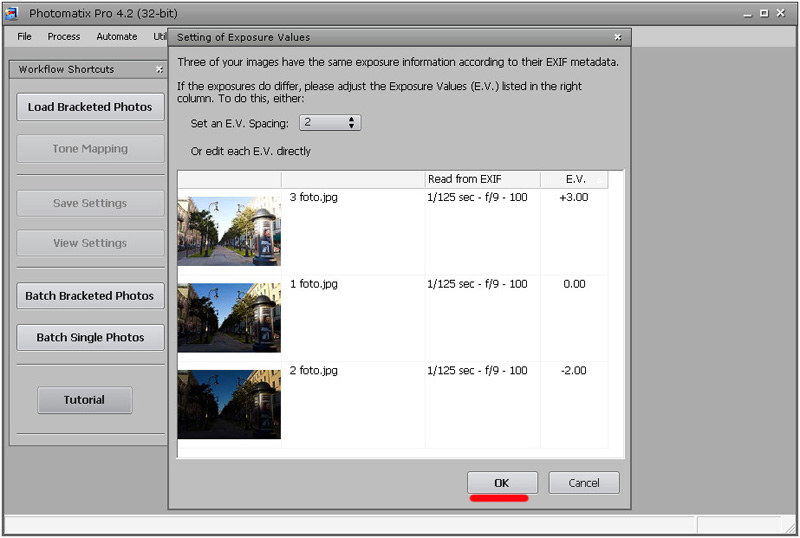Maximize the Photomatix Pro window
Viewport: 800px width, 538px height.
764,13
